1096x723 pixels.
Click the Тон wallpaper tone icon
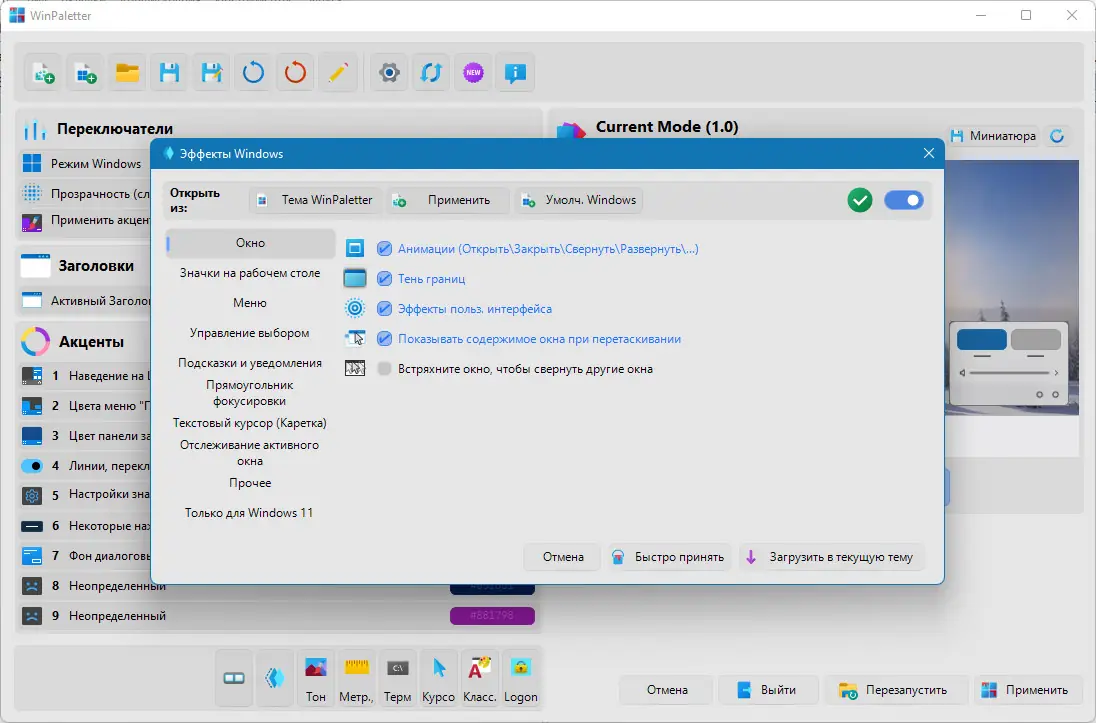pyautogui.click(x=316, y=678)
